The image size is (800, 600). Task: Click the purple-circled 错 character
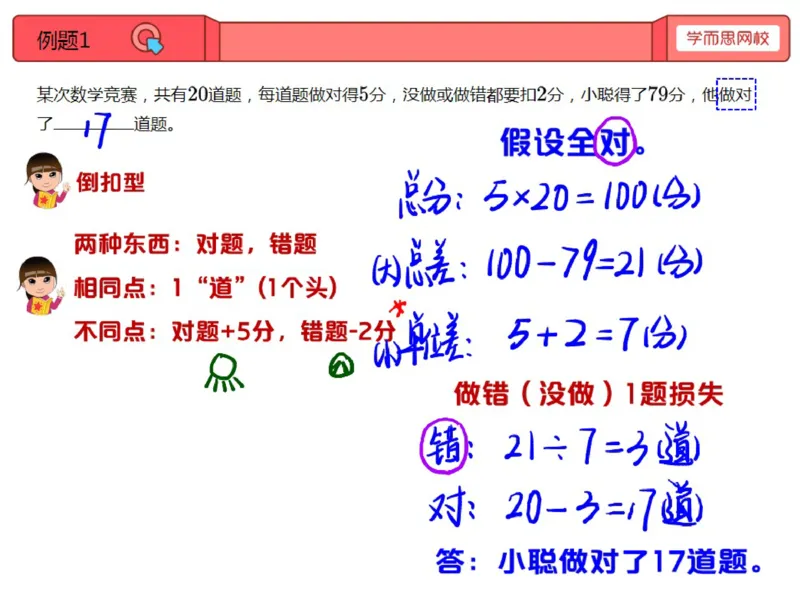pyautogui.click(x=444, y=445)
